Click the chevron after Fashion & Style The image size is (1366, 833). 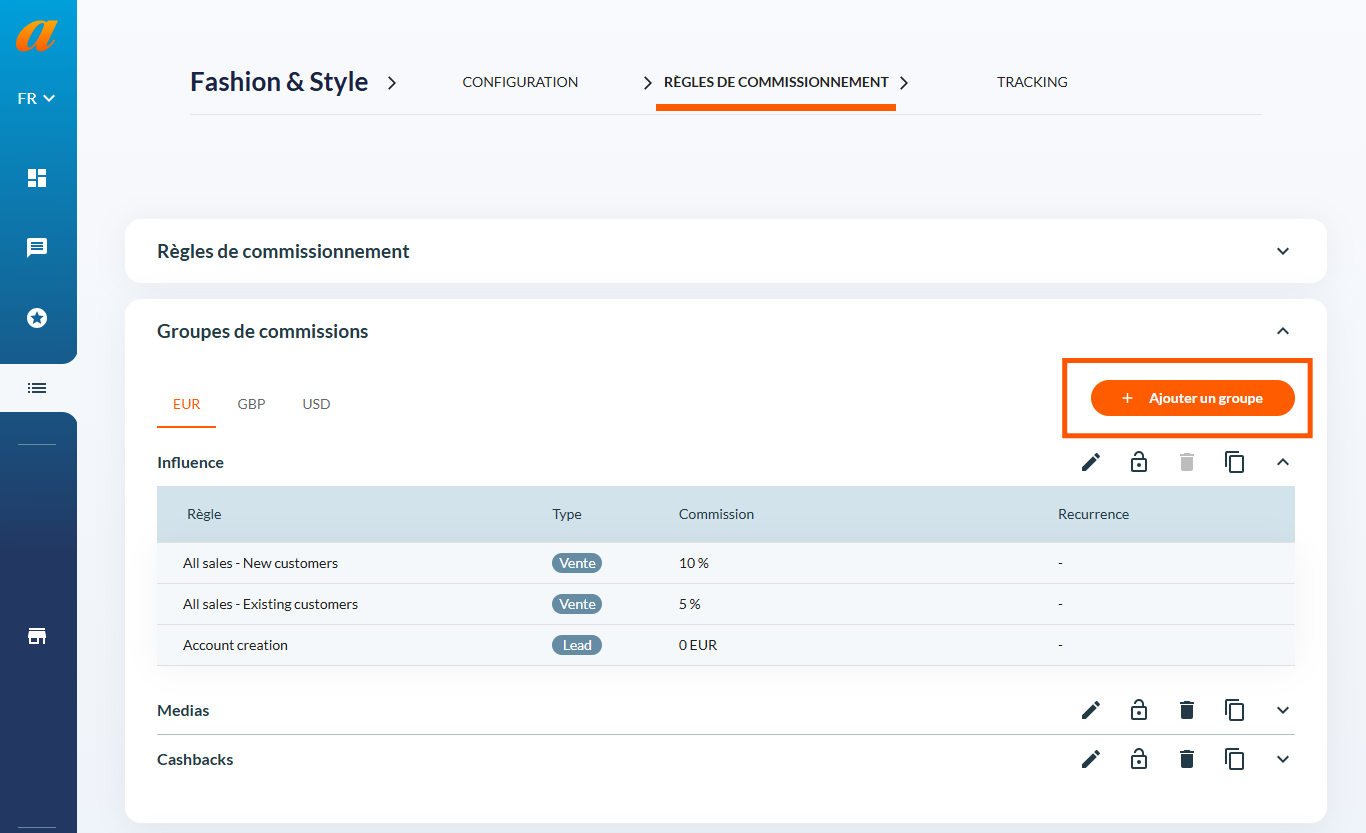pos(392,82)
